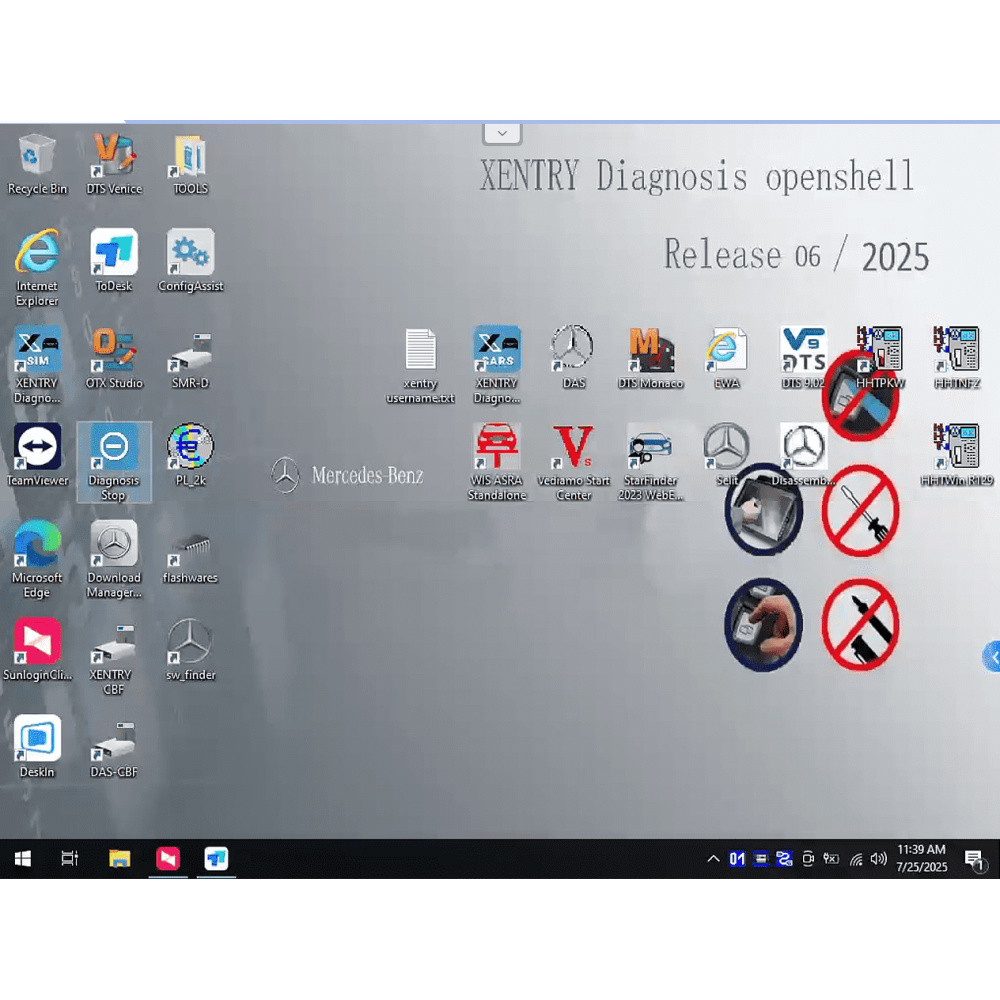This screenshot has width=1000, height=1000.
Task: Open the ToDesk desktop shortcut
Action: pyautogui.click(x=114, y=260)
